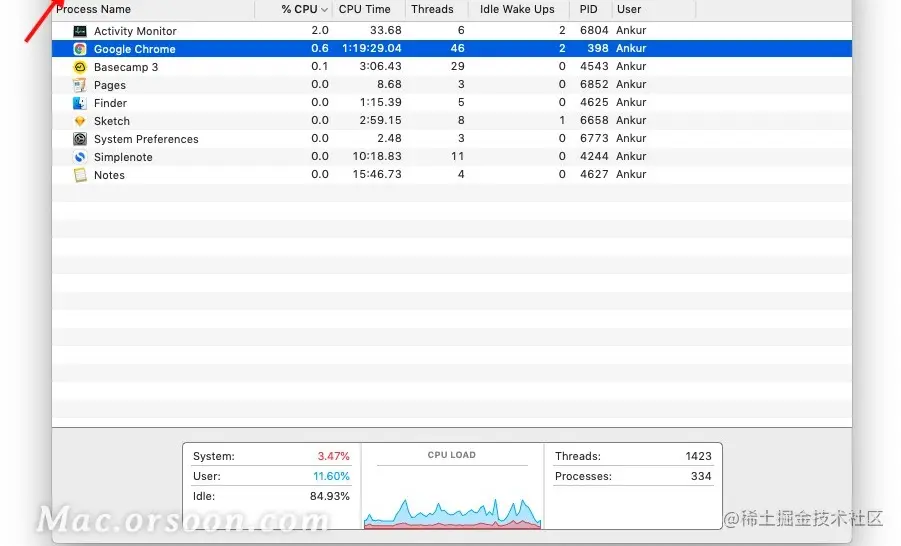Click PID 6804 cell
Viewport: 901px width, 546px height.
click(x=594, y=30)
